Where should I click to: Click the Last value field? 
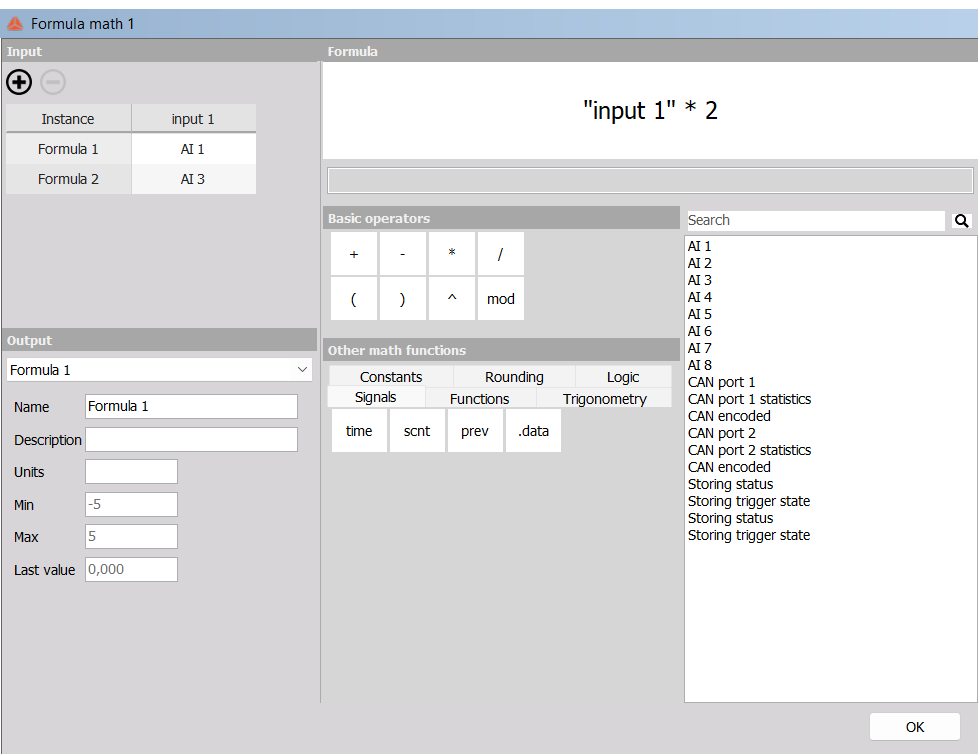pos(132,569)
